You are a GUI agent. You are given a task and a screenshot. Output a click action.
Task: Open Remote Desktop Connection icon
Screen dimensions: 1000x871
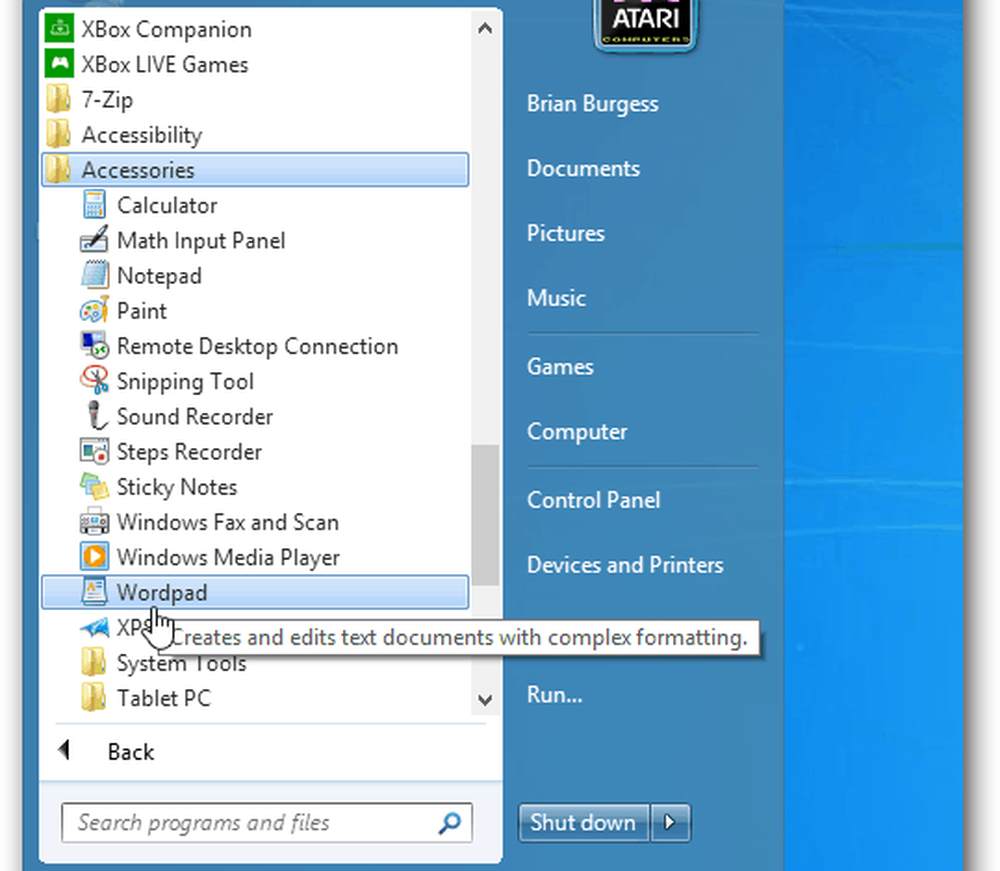pyautogui.click(x=94, y=346)
